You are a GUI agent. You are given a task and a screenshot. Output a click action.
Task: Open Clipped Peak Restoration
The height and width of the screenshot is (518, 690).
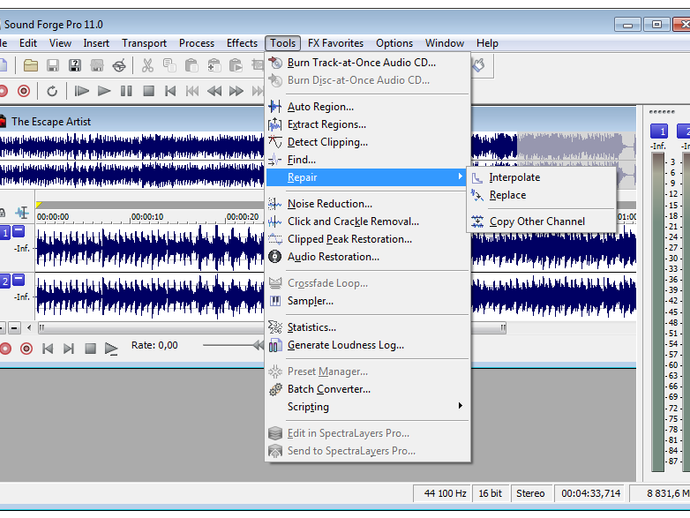click(x=368, y=239)
